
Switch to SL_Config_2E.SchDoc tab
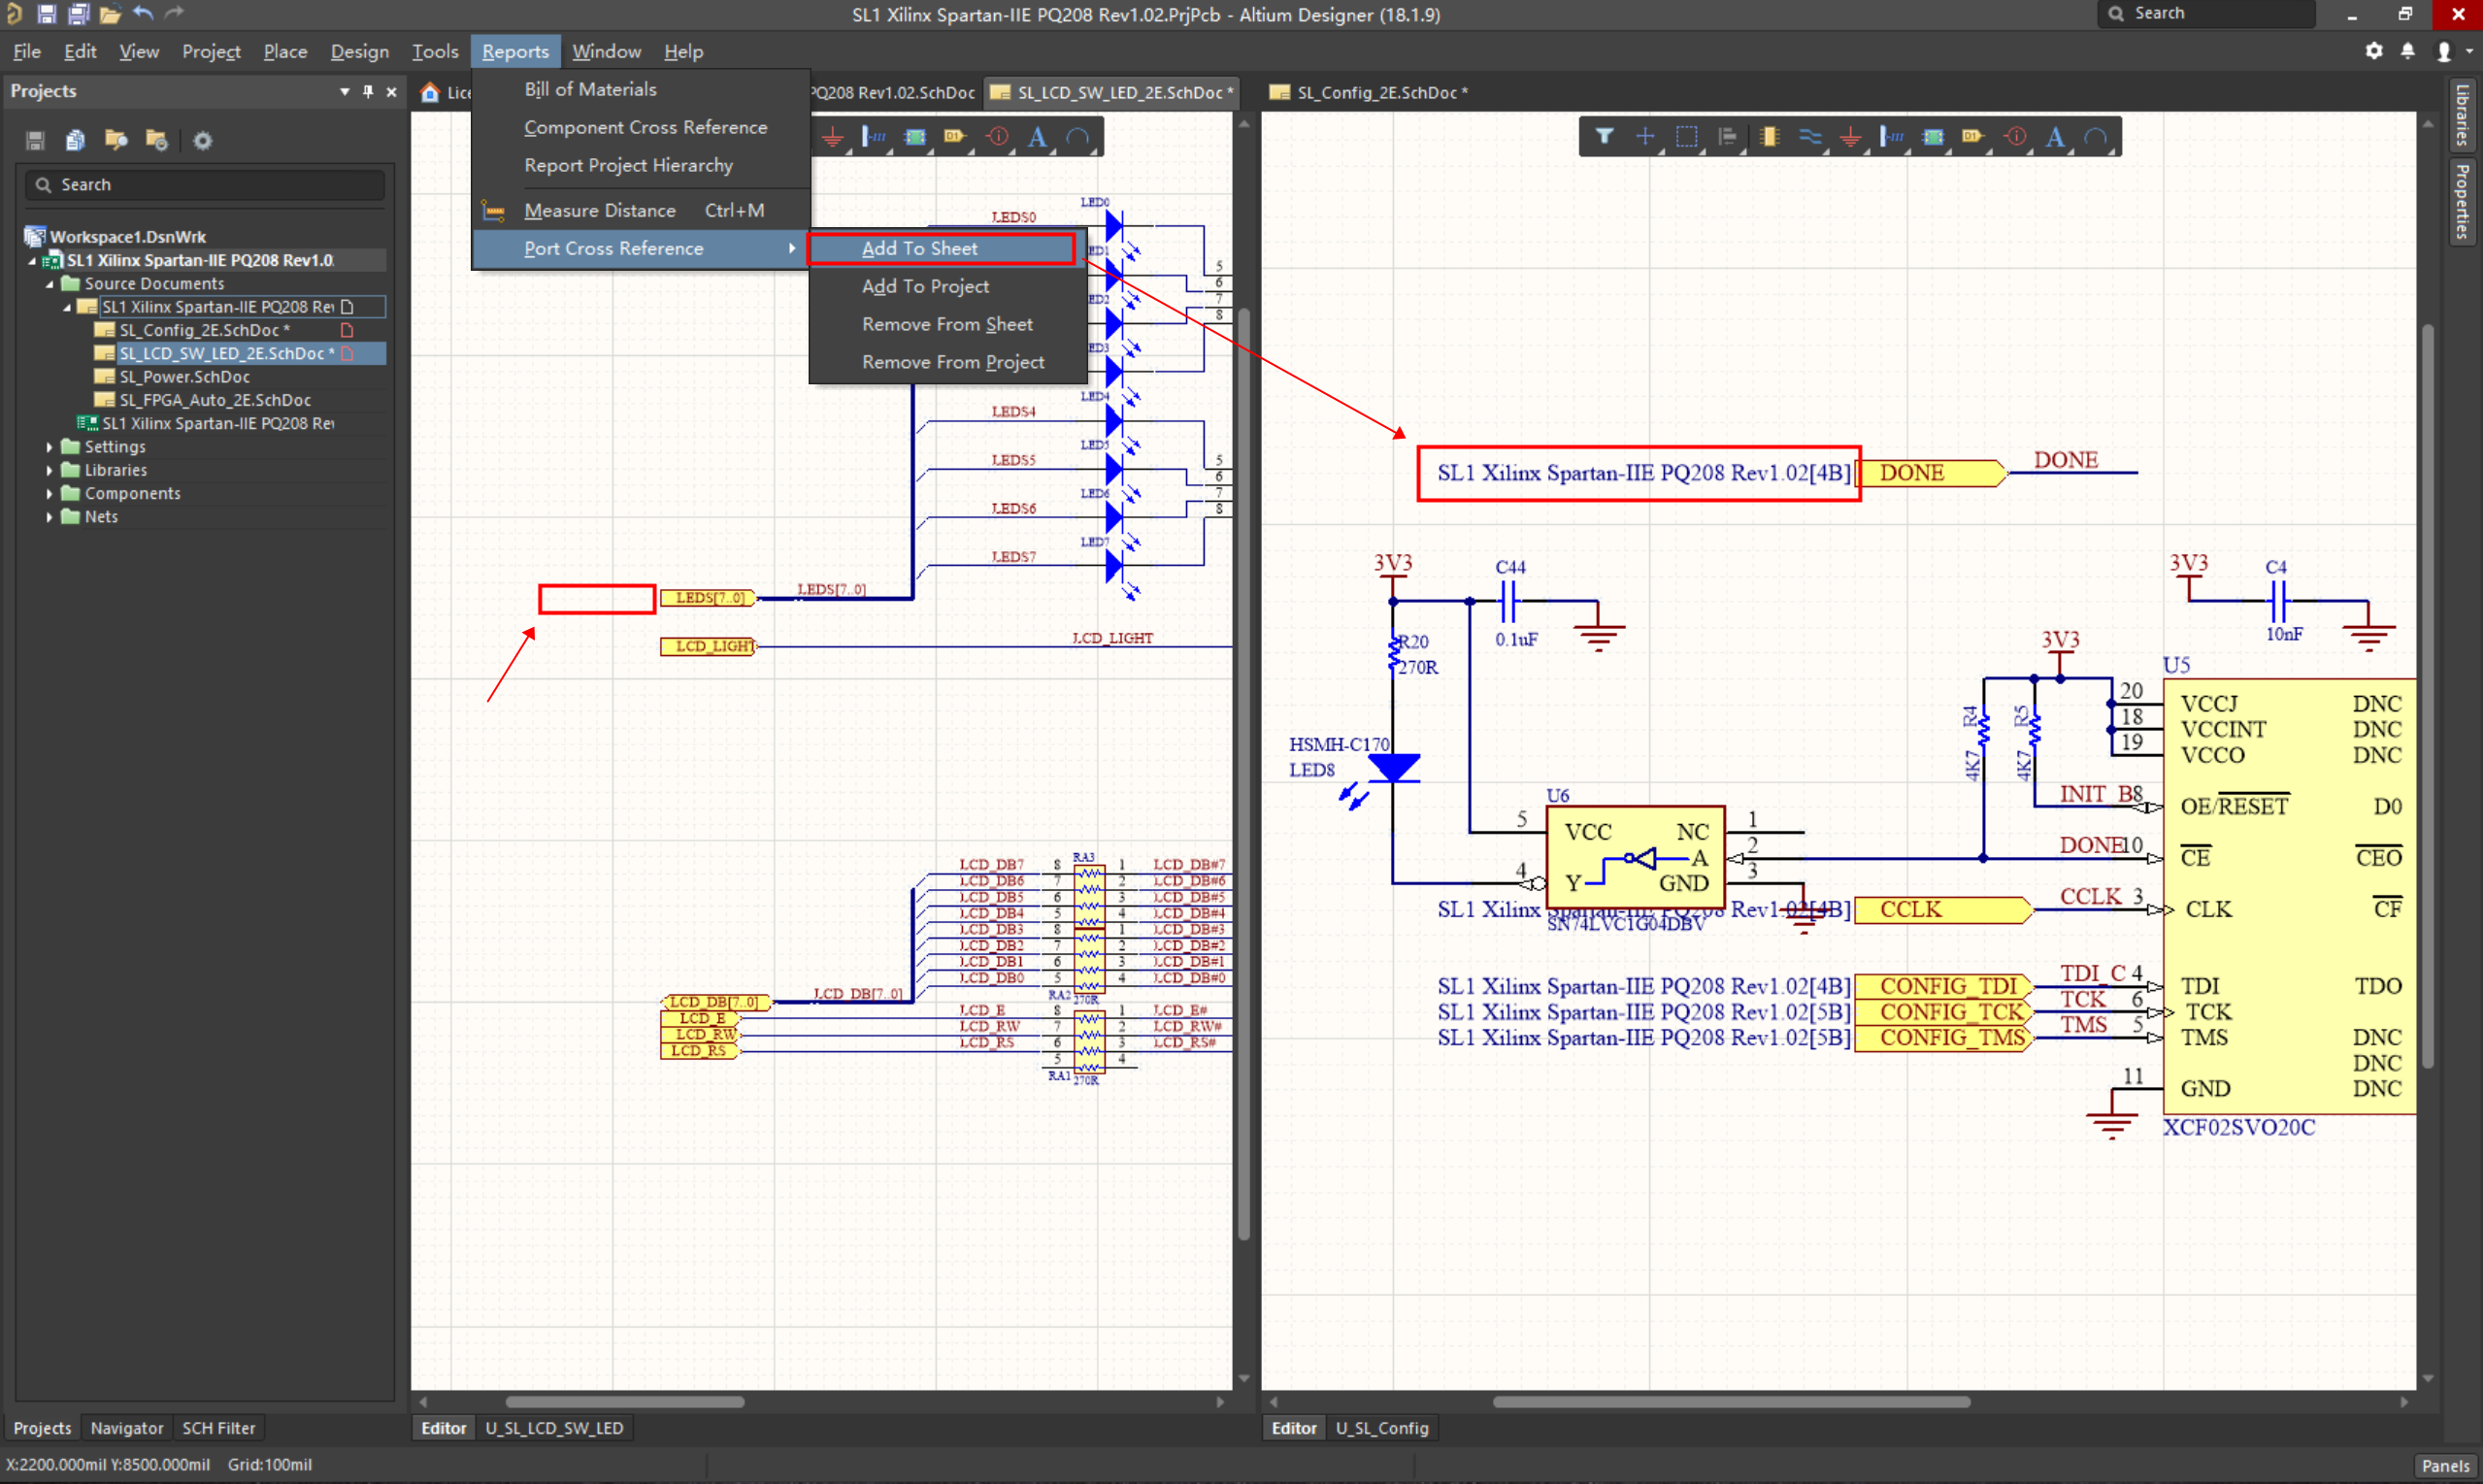(x=1380, y=92)
